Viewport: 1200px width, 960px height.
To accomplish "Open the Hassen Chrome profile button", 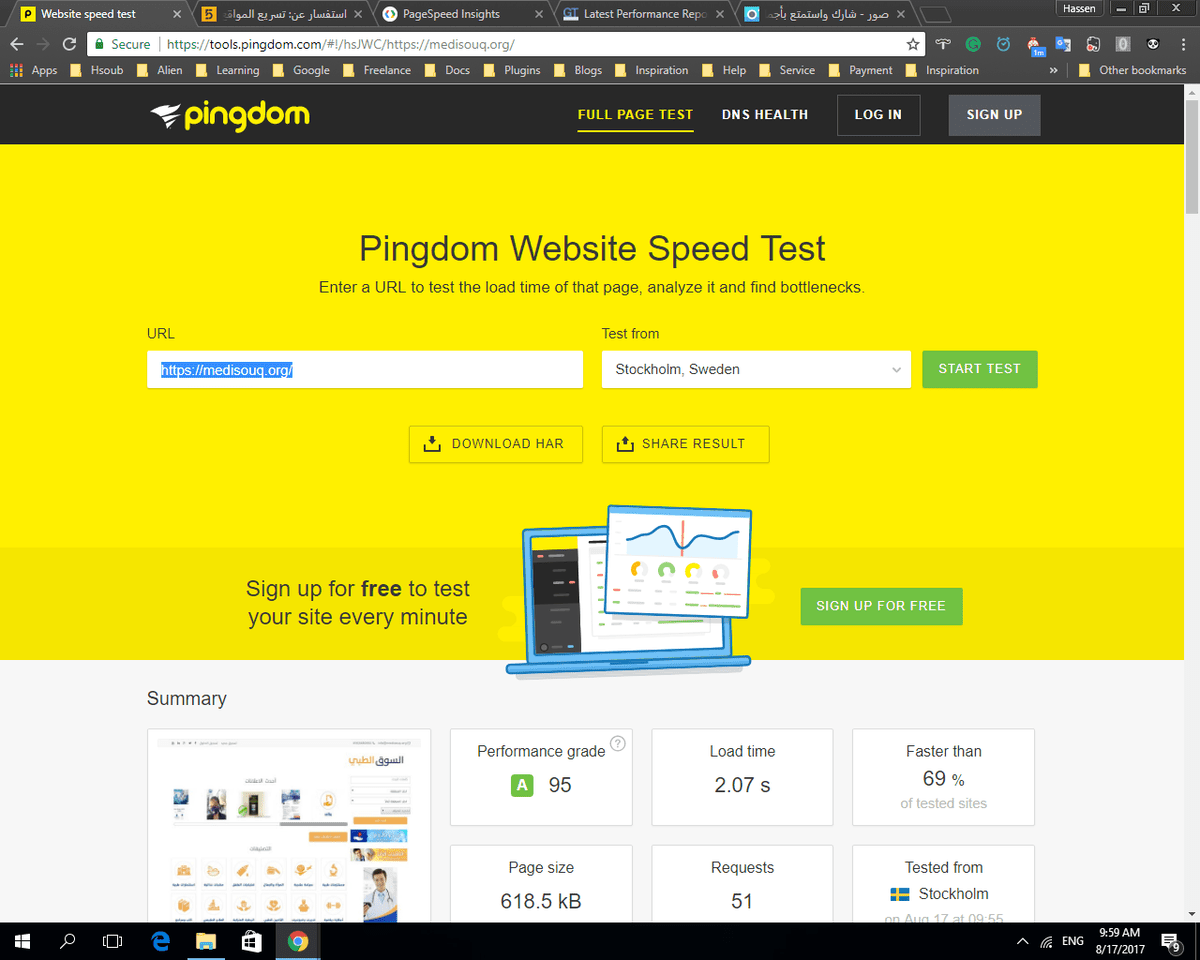I will tap(1079, 8).
